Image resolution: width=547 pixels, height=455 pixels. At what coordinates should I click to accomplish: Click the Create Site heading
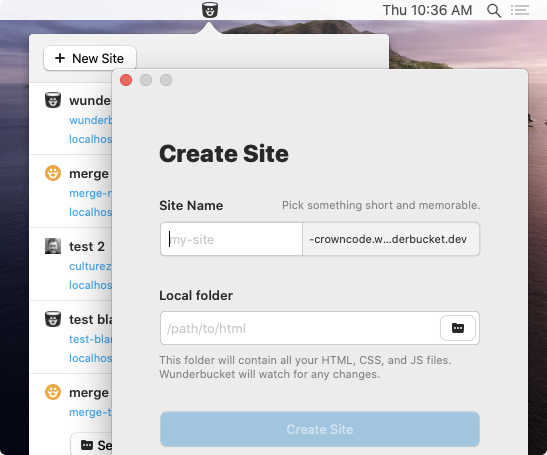tap(224, 154)
